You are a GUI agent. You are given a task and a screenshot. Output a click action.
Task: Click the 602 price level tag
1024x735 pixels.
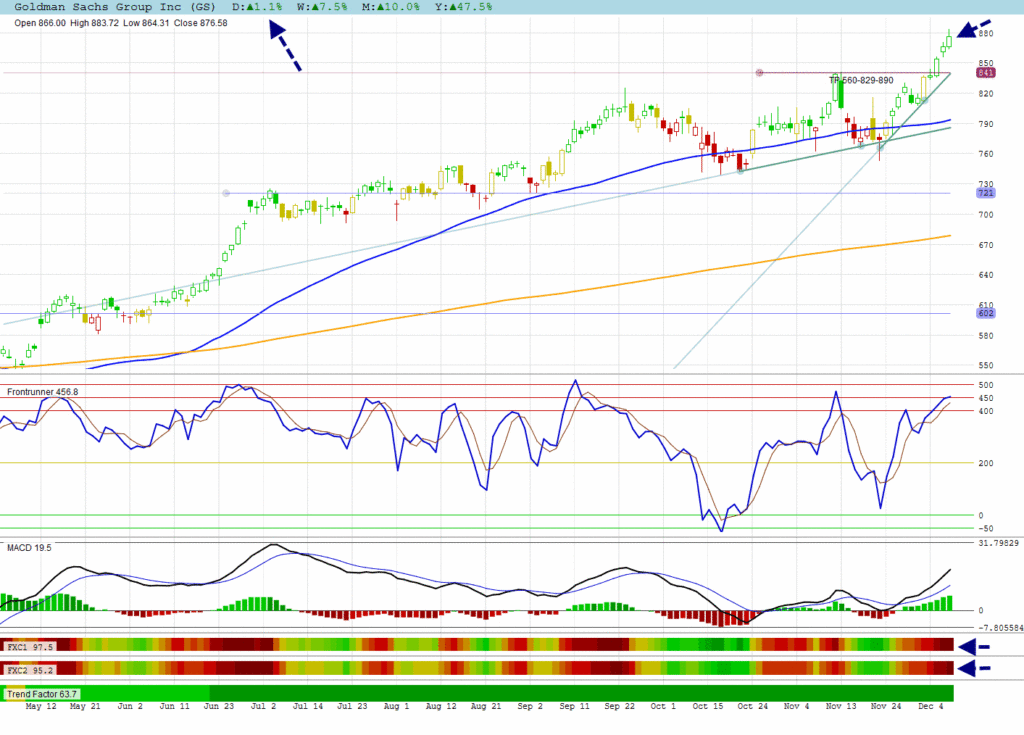coord(985,313)
